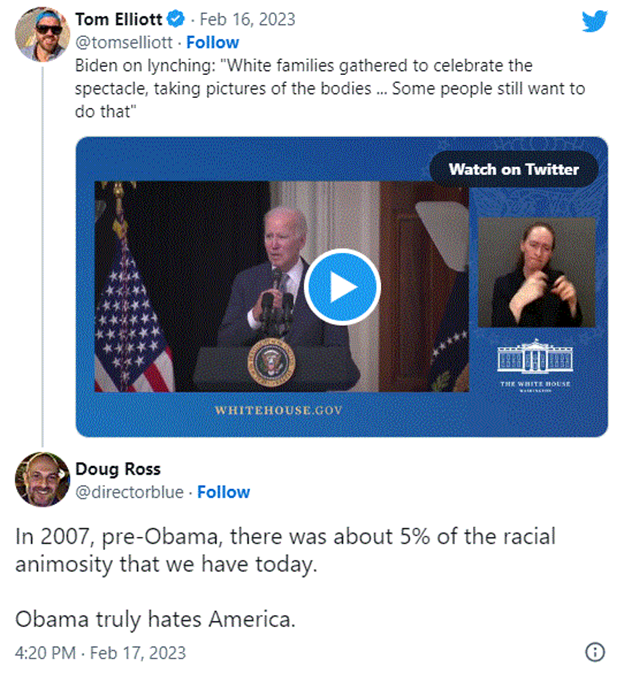
Task: Play the embedded Biden video
Action: point(342,287)
